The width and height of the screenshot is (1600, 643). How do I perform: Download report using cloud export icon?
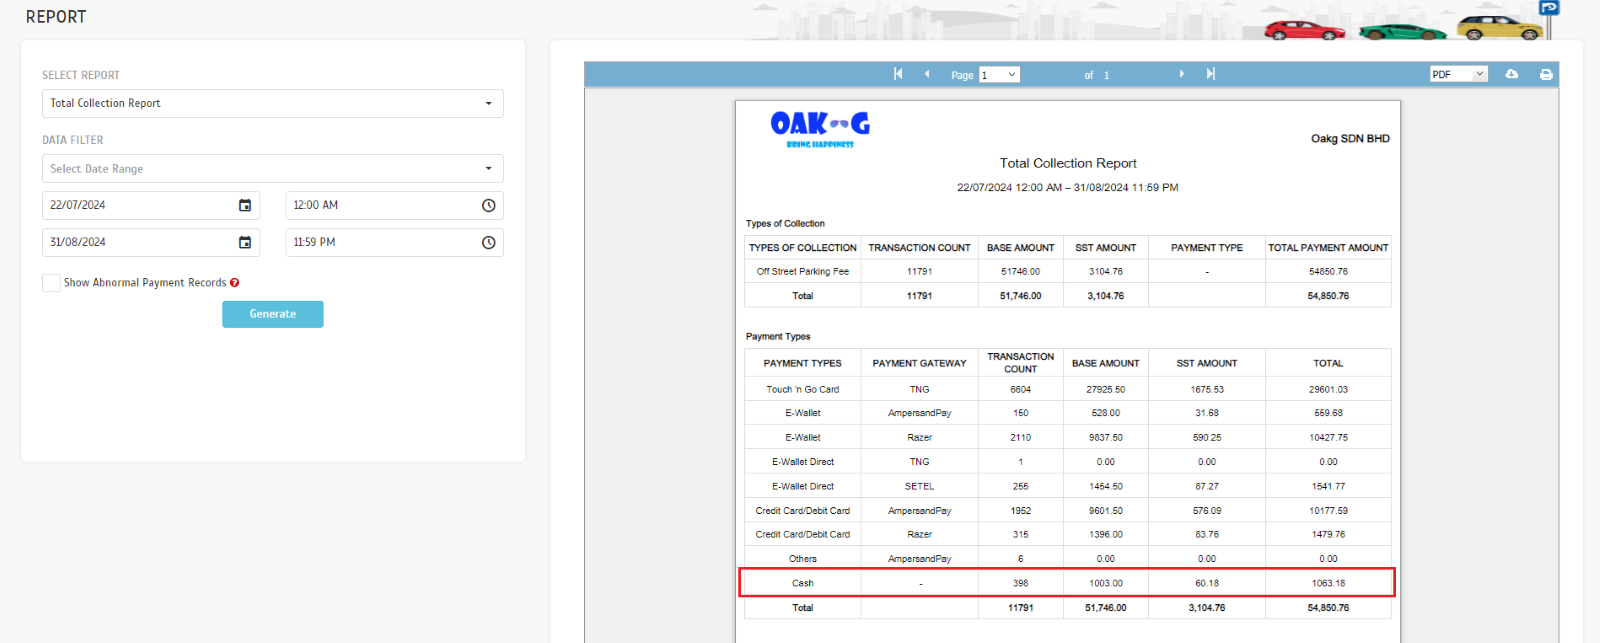(1511, 74)
